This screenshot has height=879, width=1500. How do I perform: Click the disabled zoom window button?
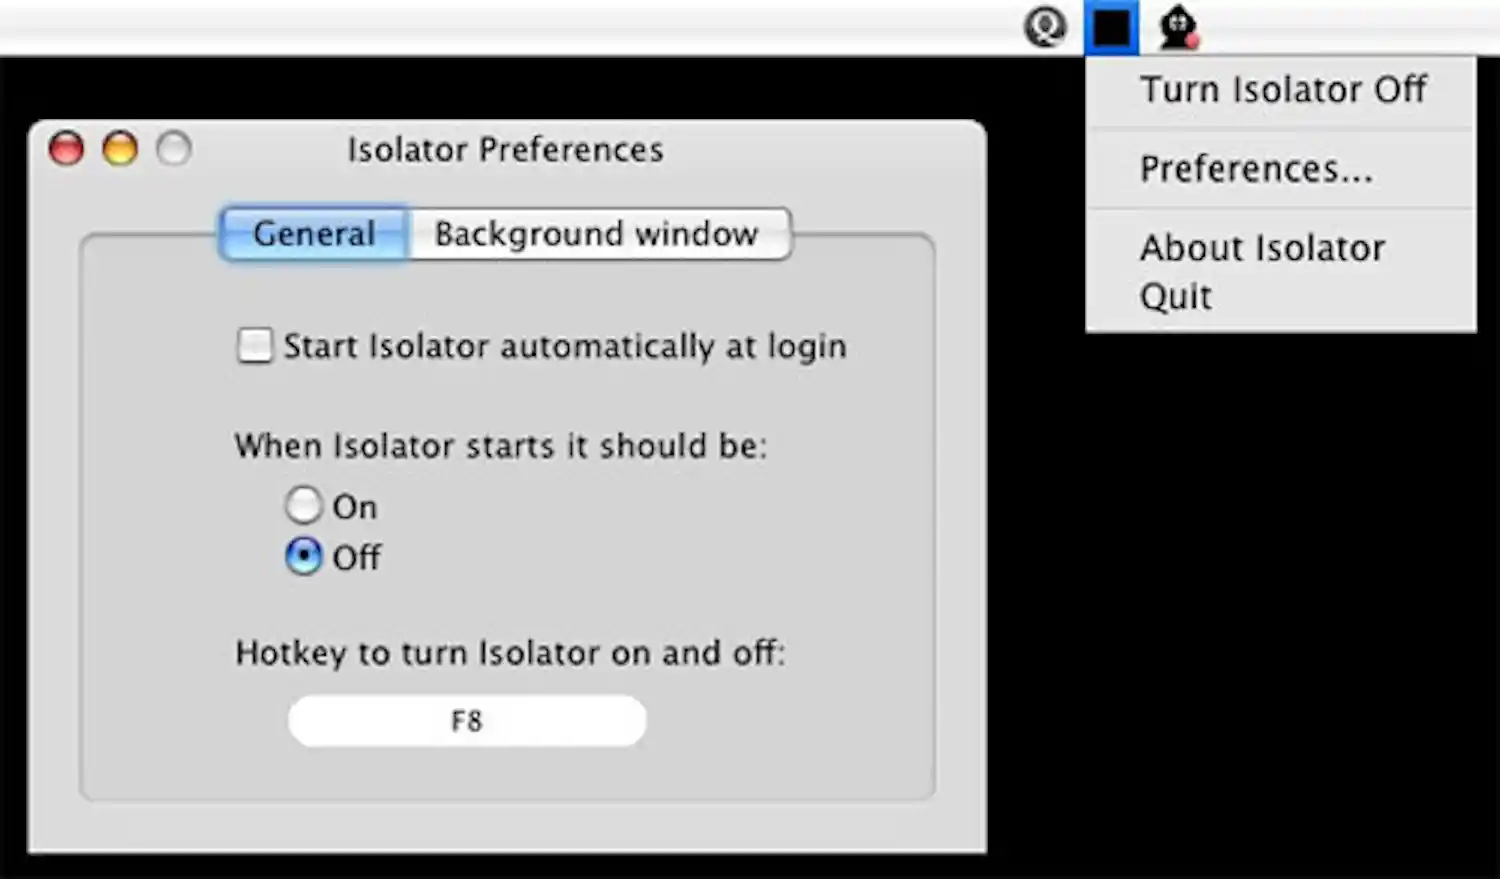click(173, 148)
